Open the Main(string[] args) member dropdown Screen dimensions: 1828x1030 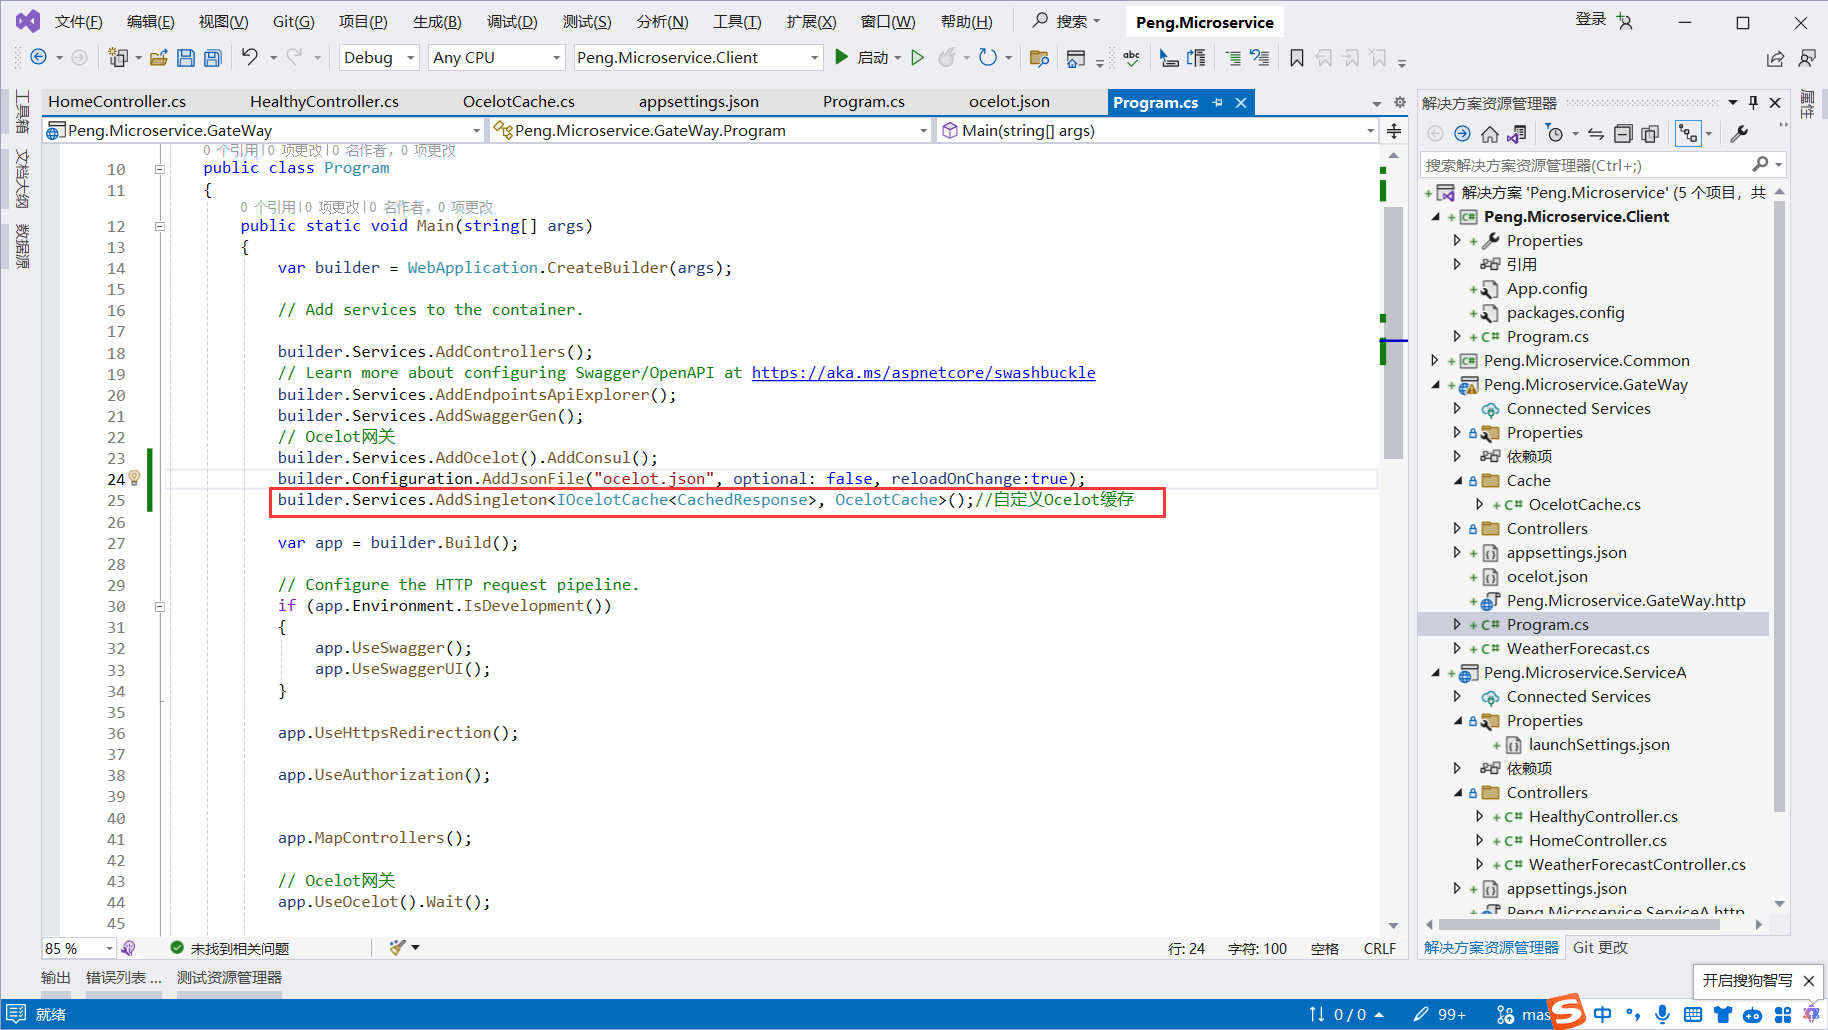coord(1158,130)
